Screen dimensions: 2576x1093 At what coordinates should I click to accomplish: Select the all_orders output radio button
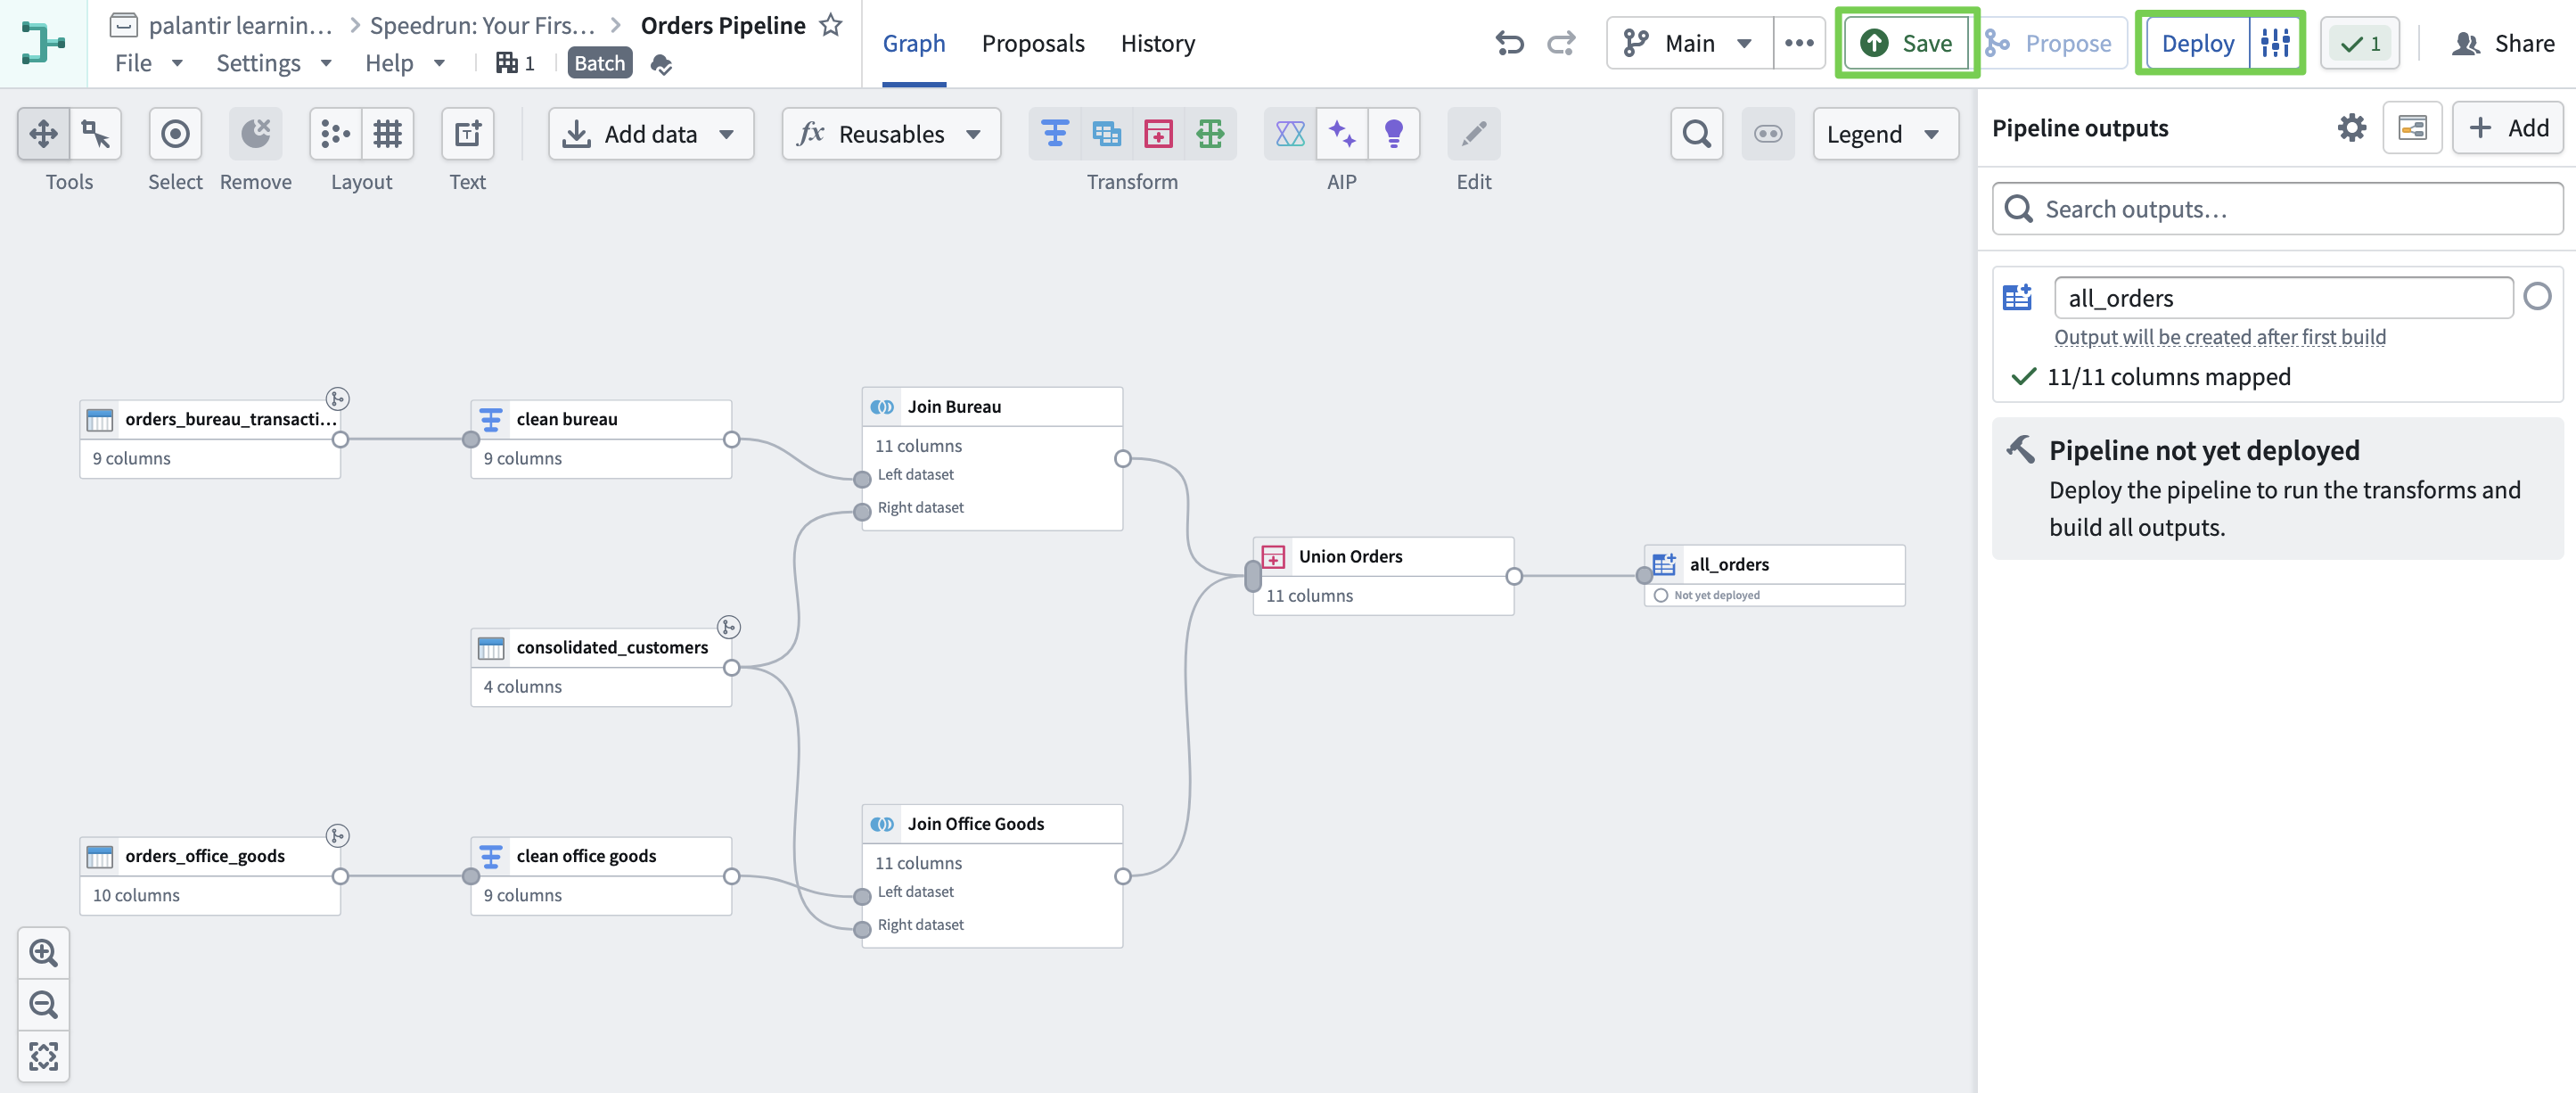click(2536, 297)
